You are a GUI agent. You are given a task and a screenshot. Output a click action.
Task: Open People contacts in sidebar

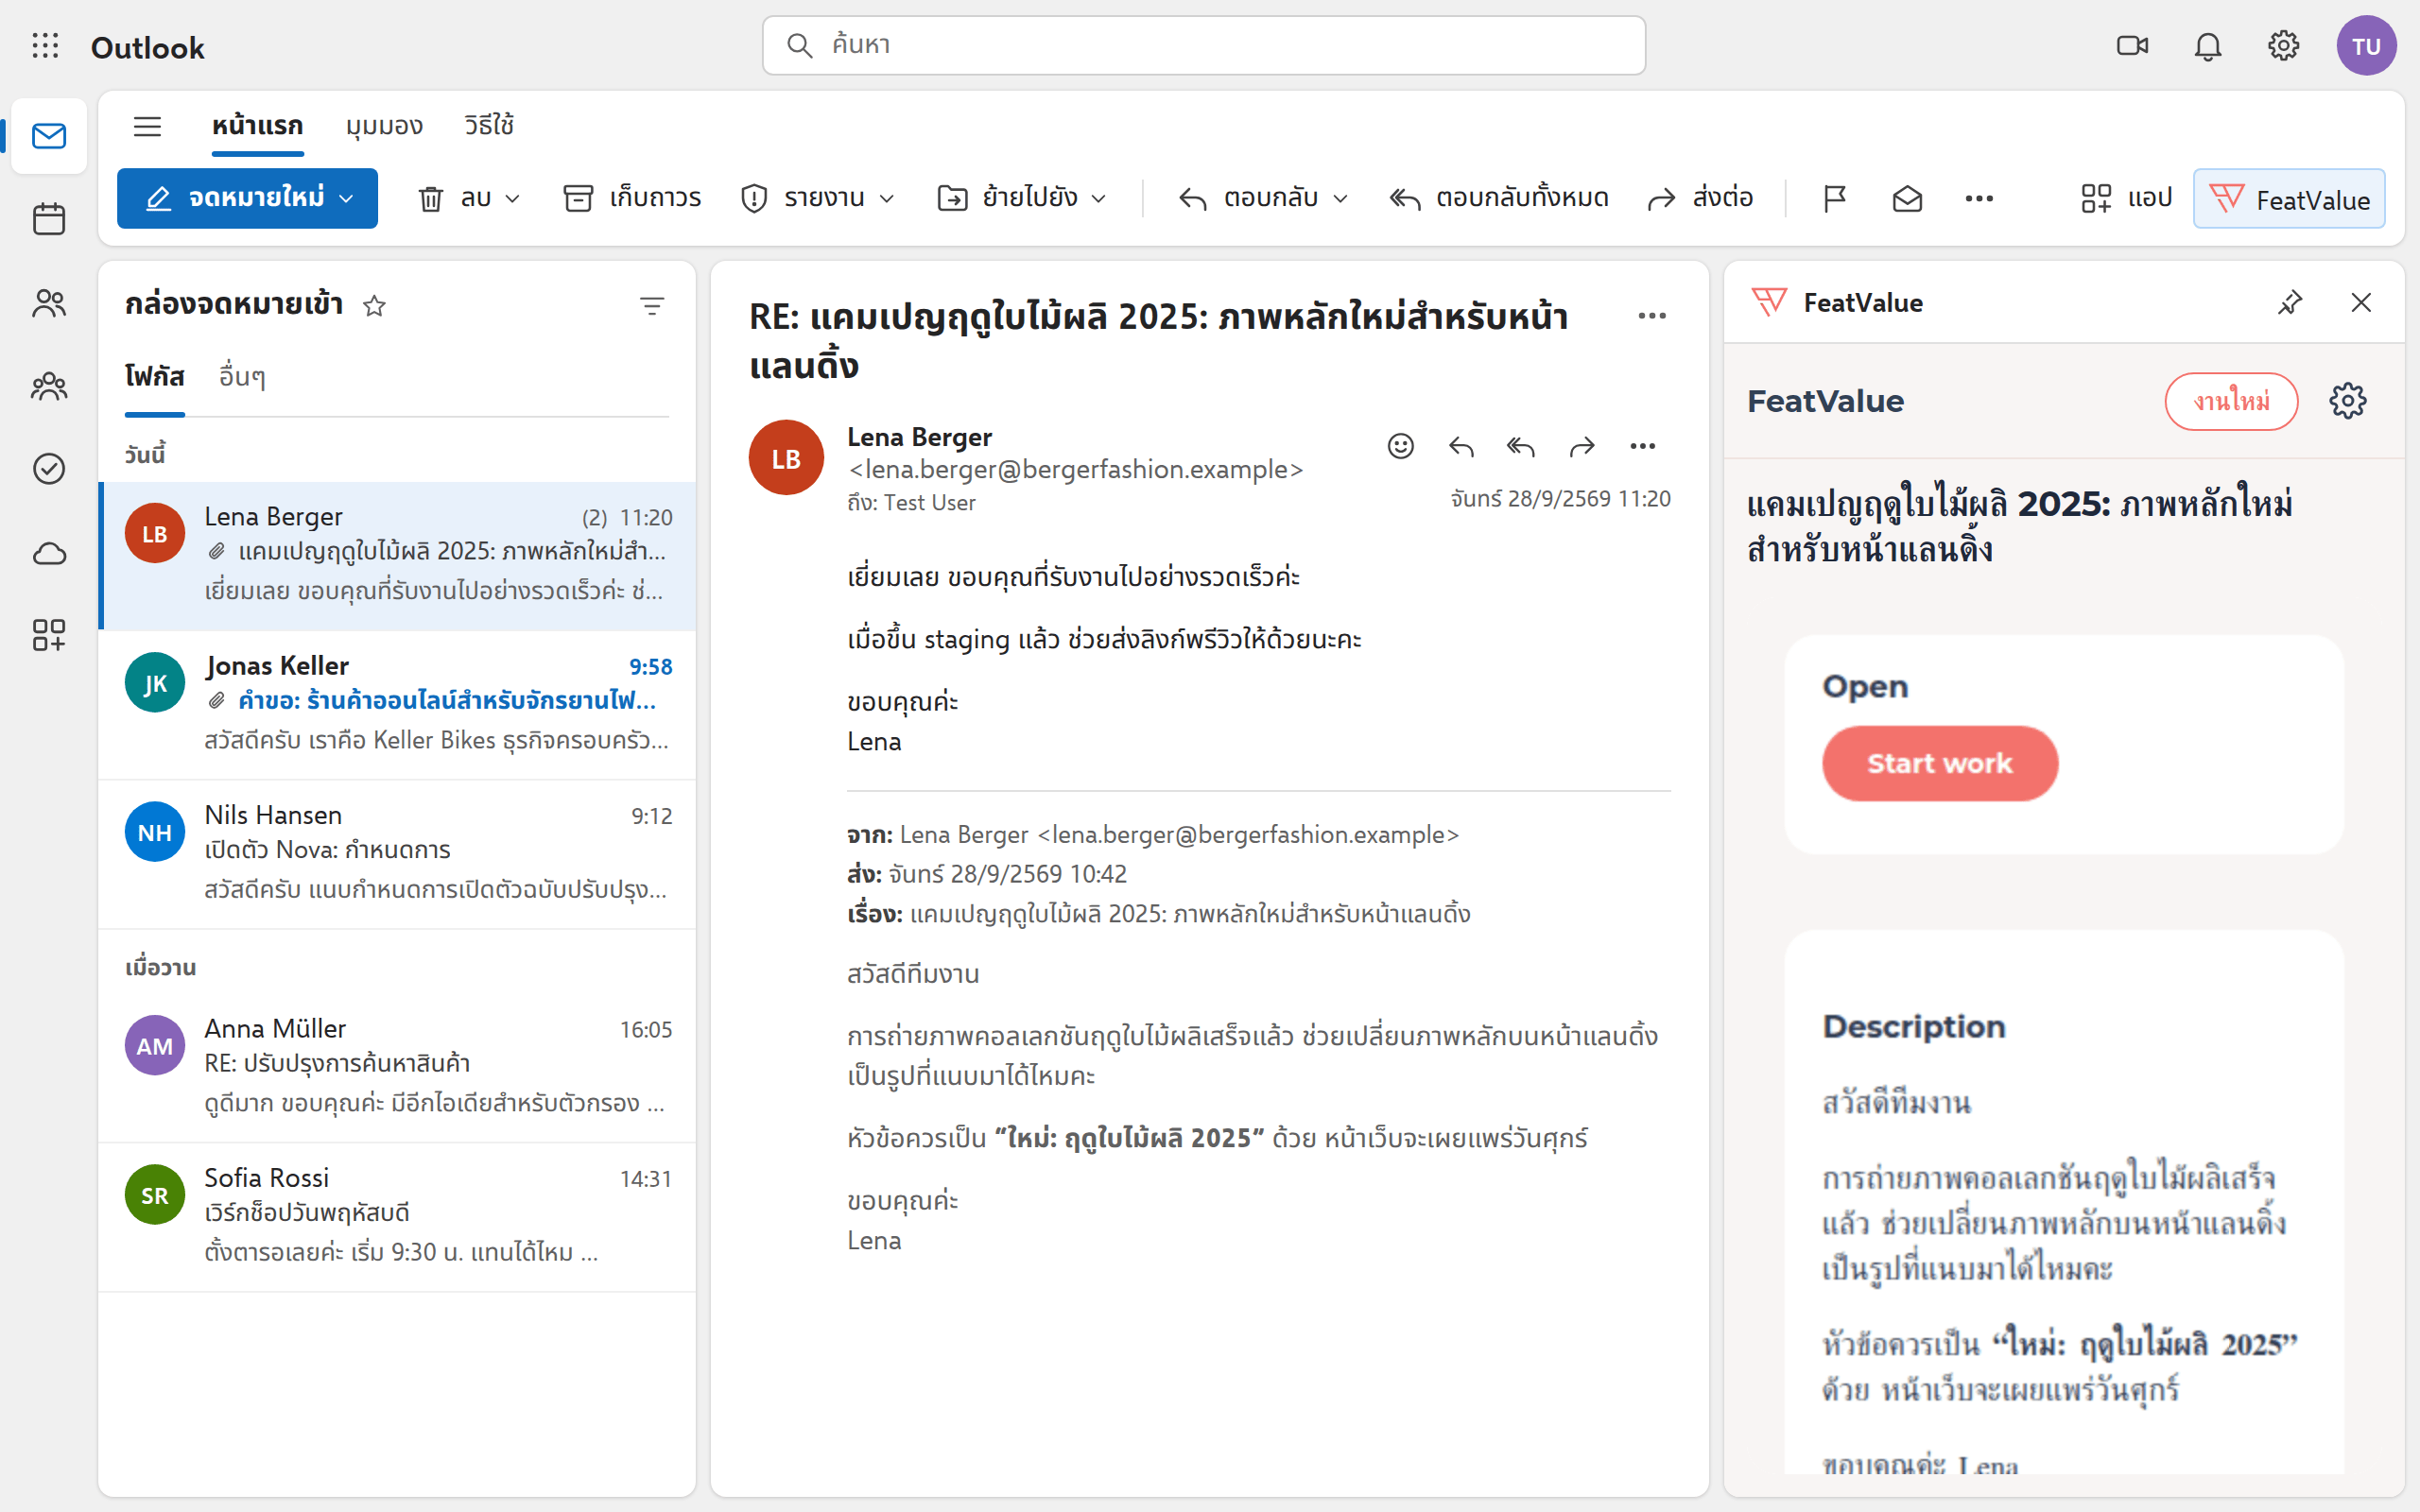click(x=48, y=303)
